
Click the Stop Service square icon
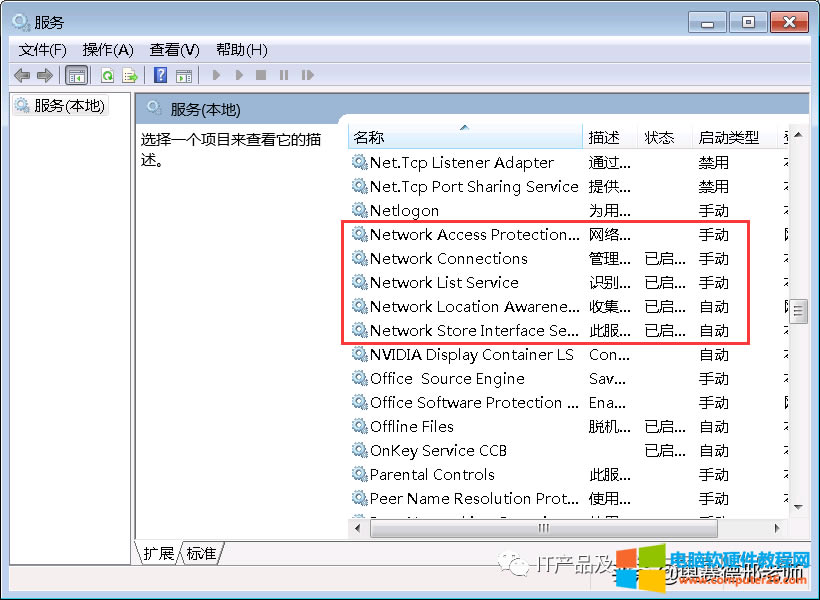coord(261,75)
